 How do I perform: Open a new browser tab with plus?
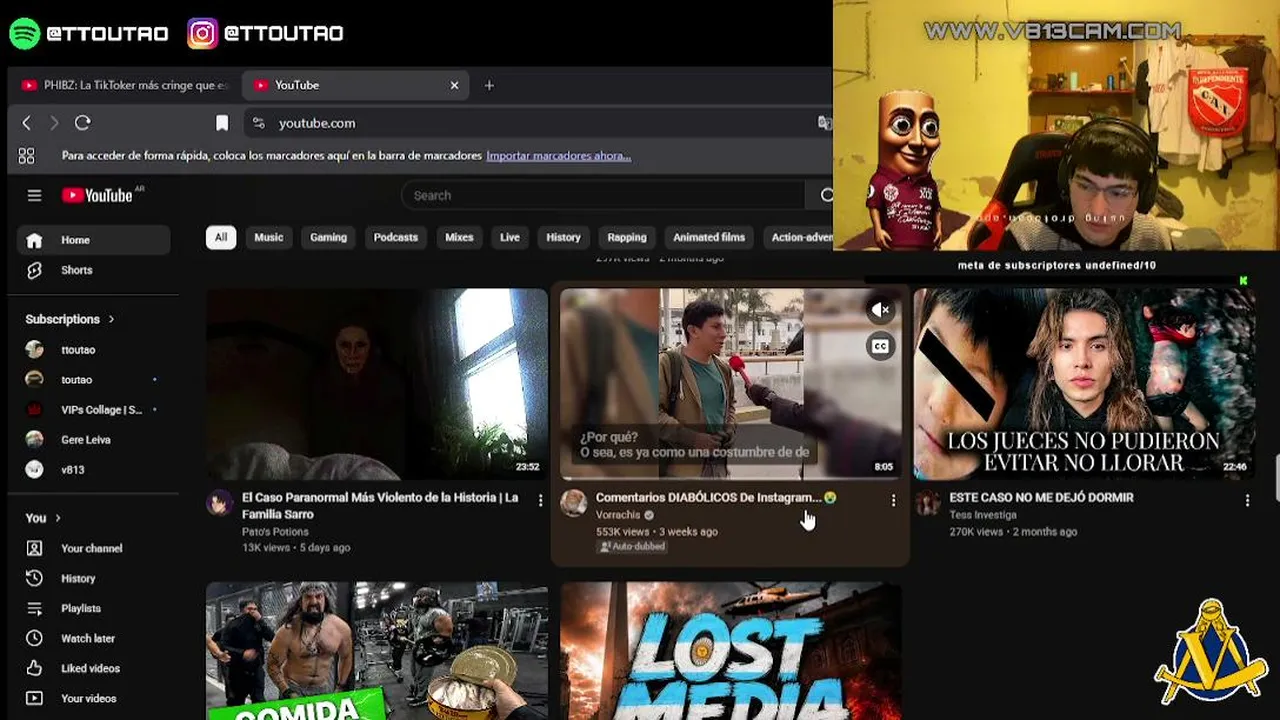click(489, 85)
